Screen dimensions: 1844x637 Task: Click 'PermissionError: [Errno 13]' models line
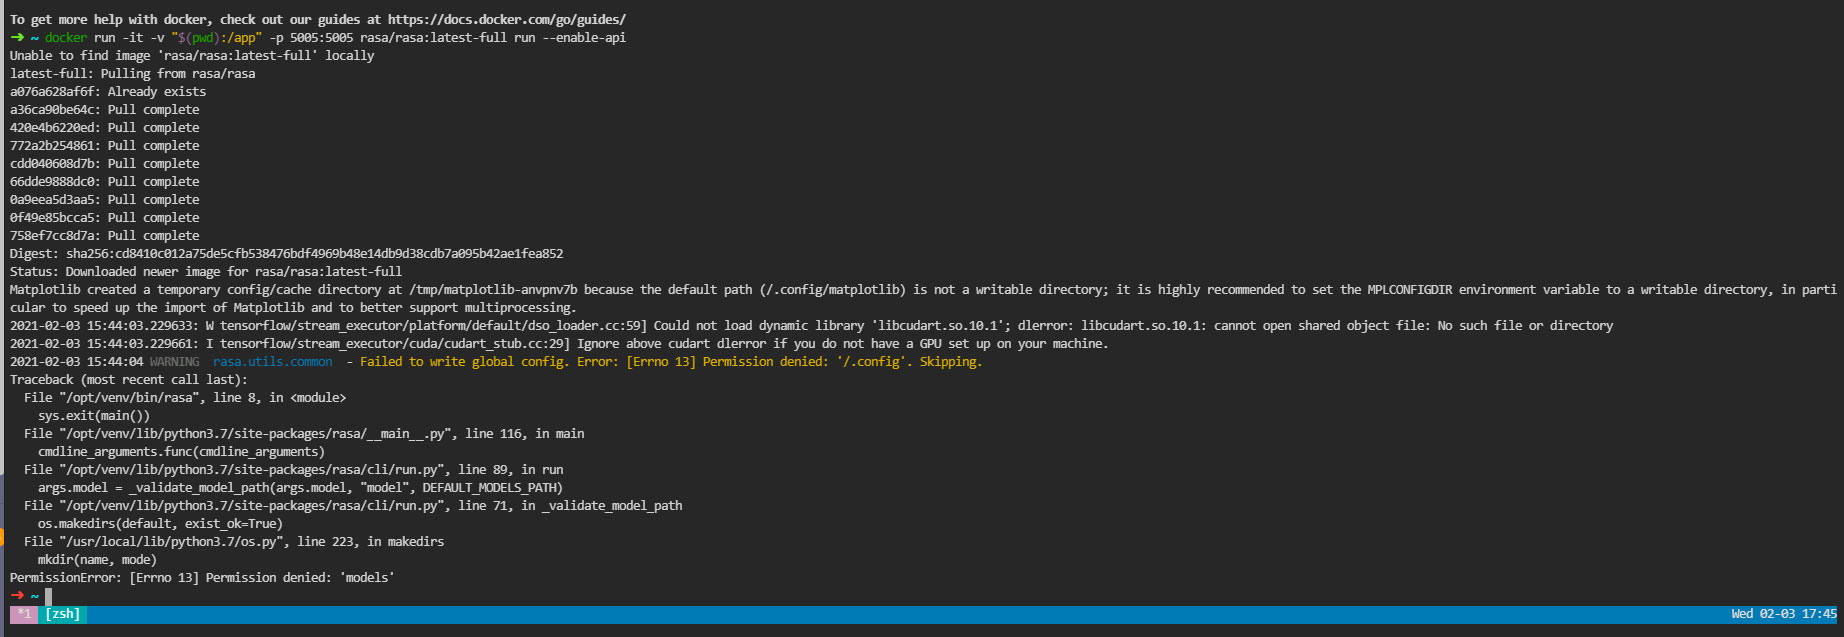pos(203,577)
